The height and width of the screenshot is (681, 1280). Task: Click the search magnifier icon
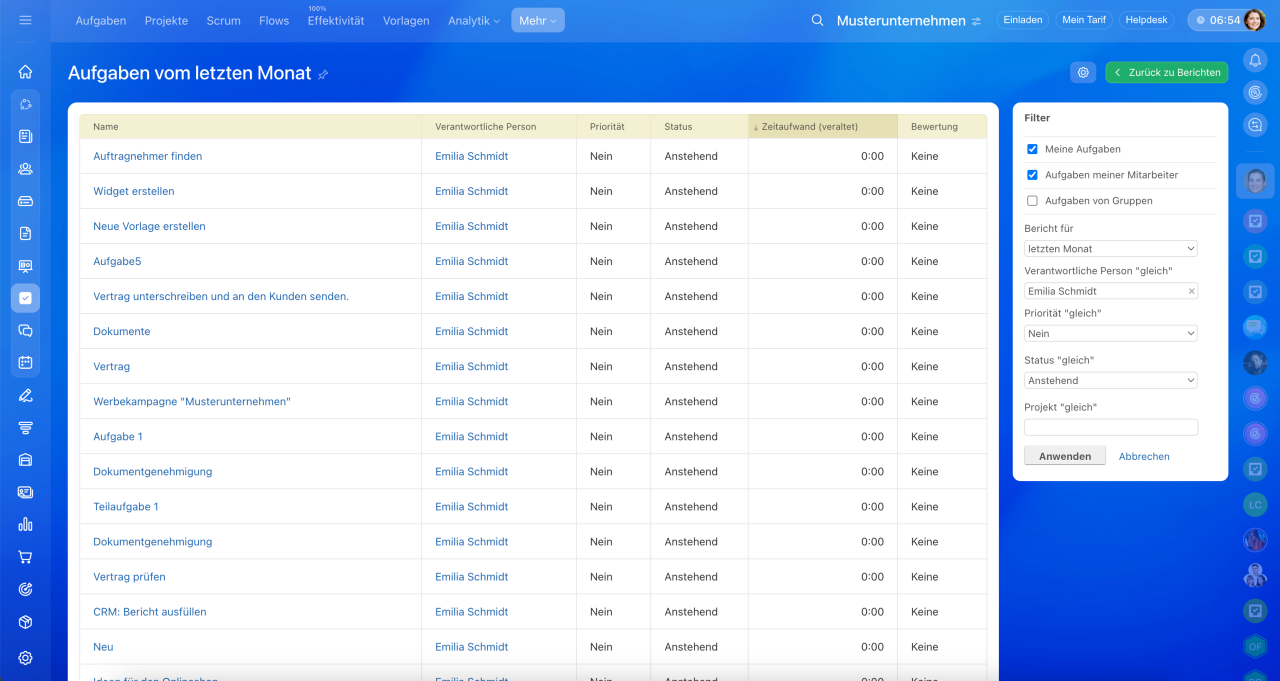(x=817, y=20)
